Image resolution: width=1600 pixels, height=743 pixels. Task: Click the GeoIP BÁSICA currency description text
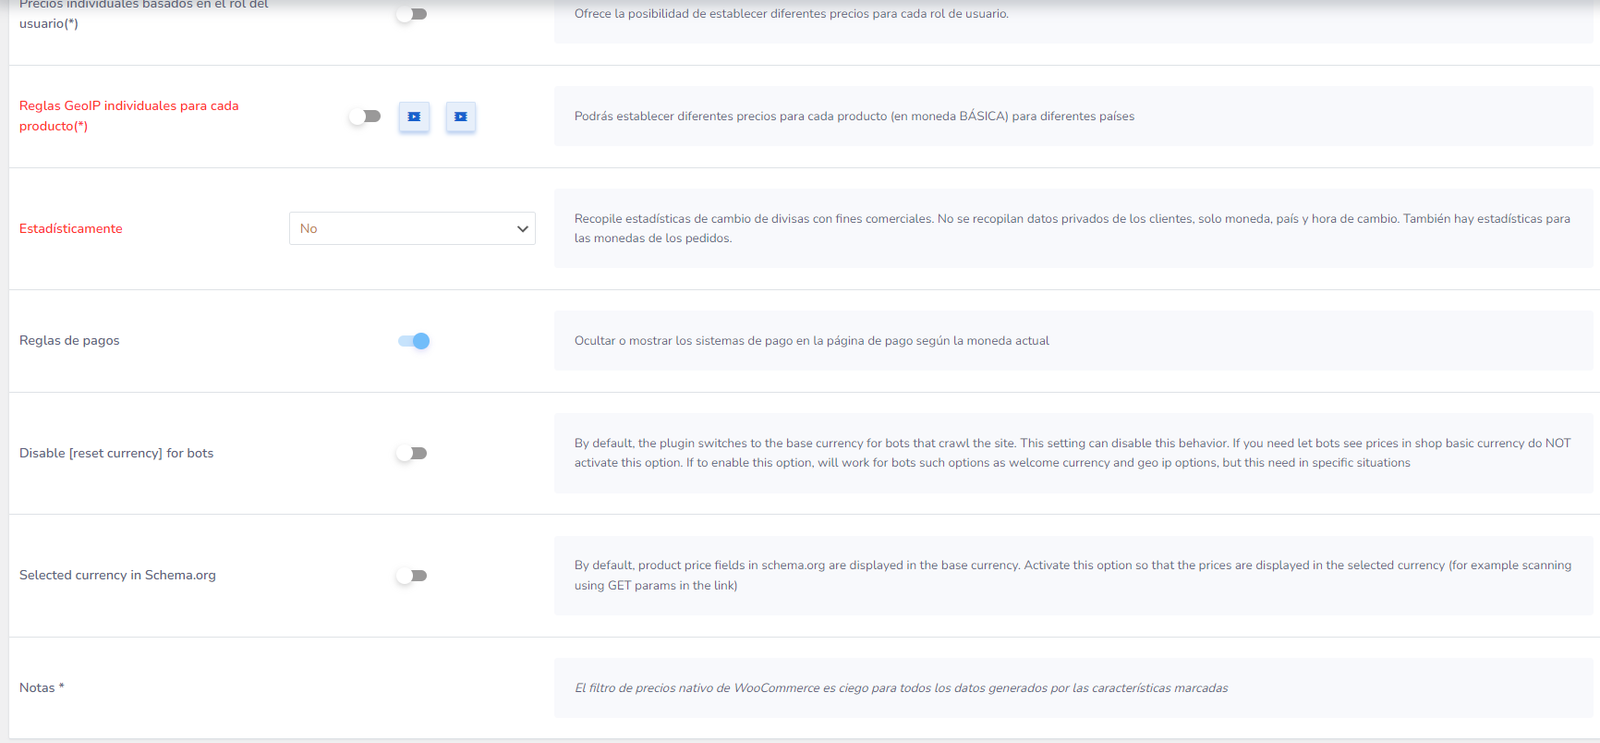854,117
